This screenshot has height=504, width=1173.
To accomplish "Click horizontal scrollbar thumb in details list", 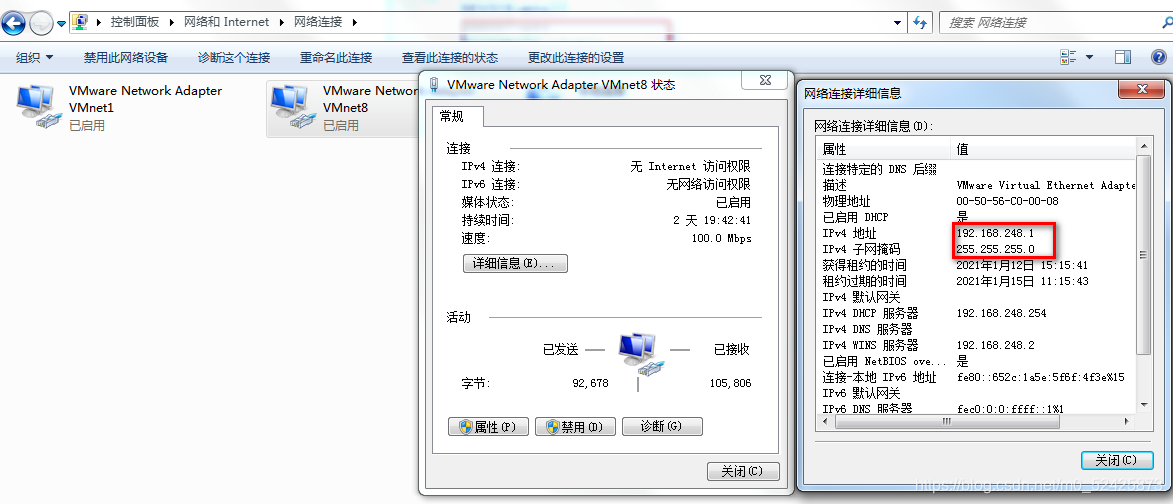I will pos(946,421).
